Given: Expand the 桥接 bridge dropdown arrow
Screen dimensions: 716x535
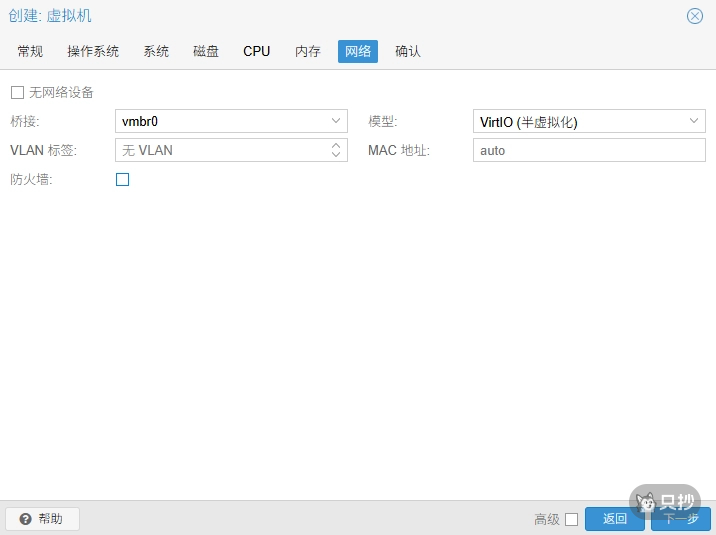Looking at the screenshot, I should (336, 122).
